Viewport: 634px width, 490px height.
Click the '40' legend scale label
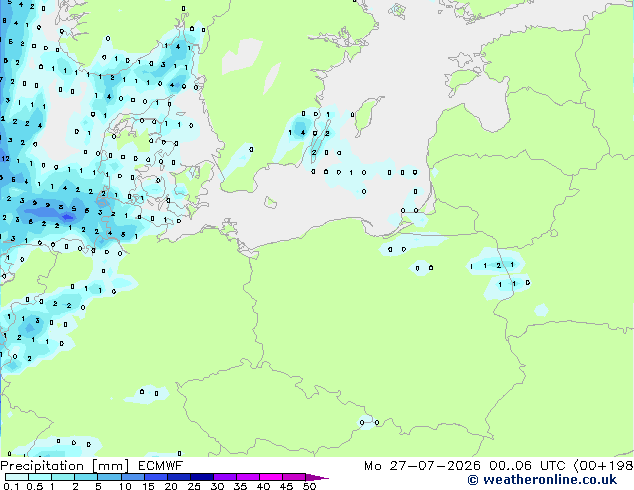[263, 486]
